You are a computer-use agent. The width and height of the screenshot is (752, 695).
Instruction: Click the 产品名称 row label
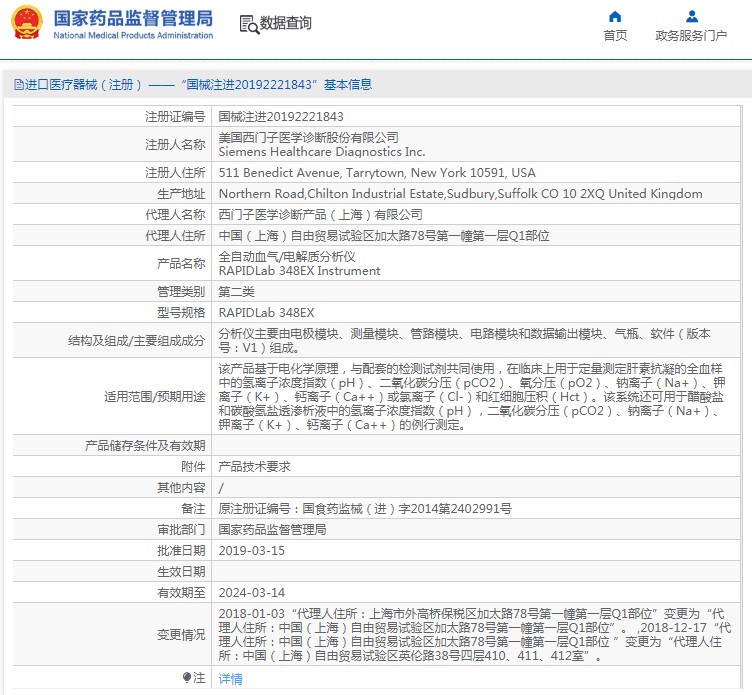click(x=181, y=263)
